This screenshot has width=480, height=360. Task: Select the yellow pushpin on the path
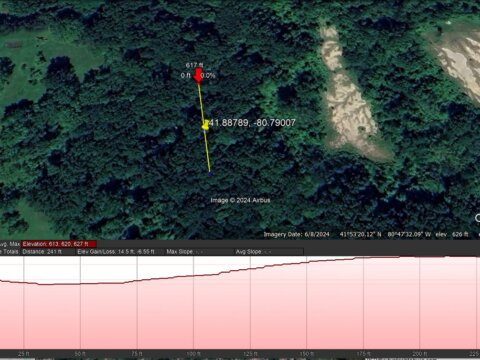coord(206,125)
